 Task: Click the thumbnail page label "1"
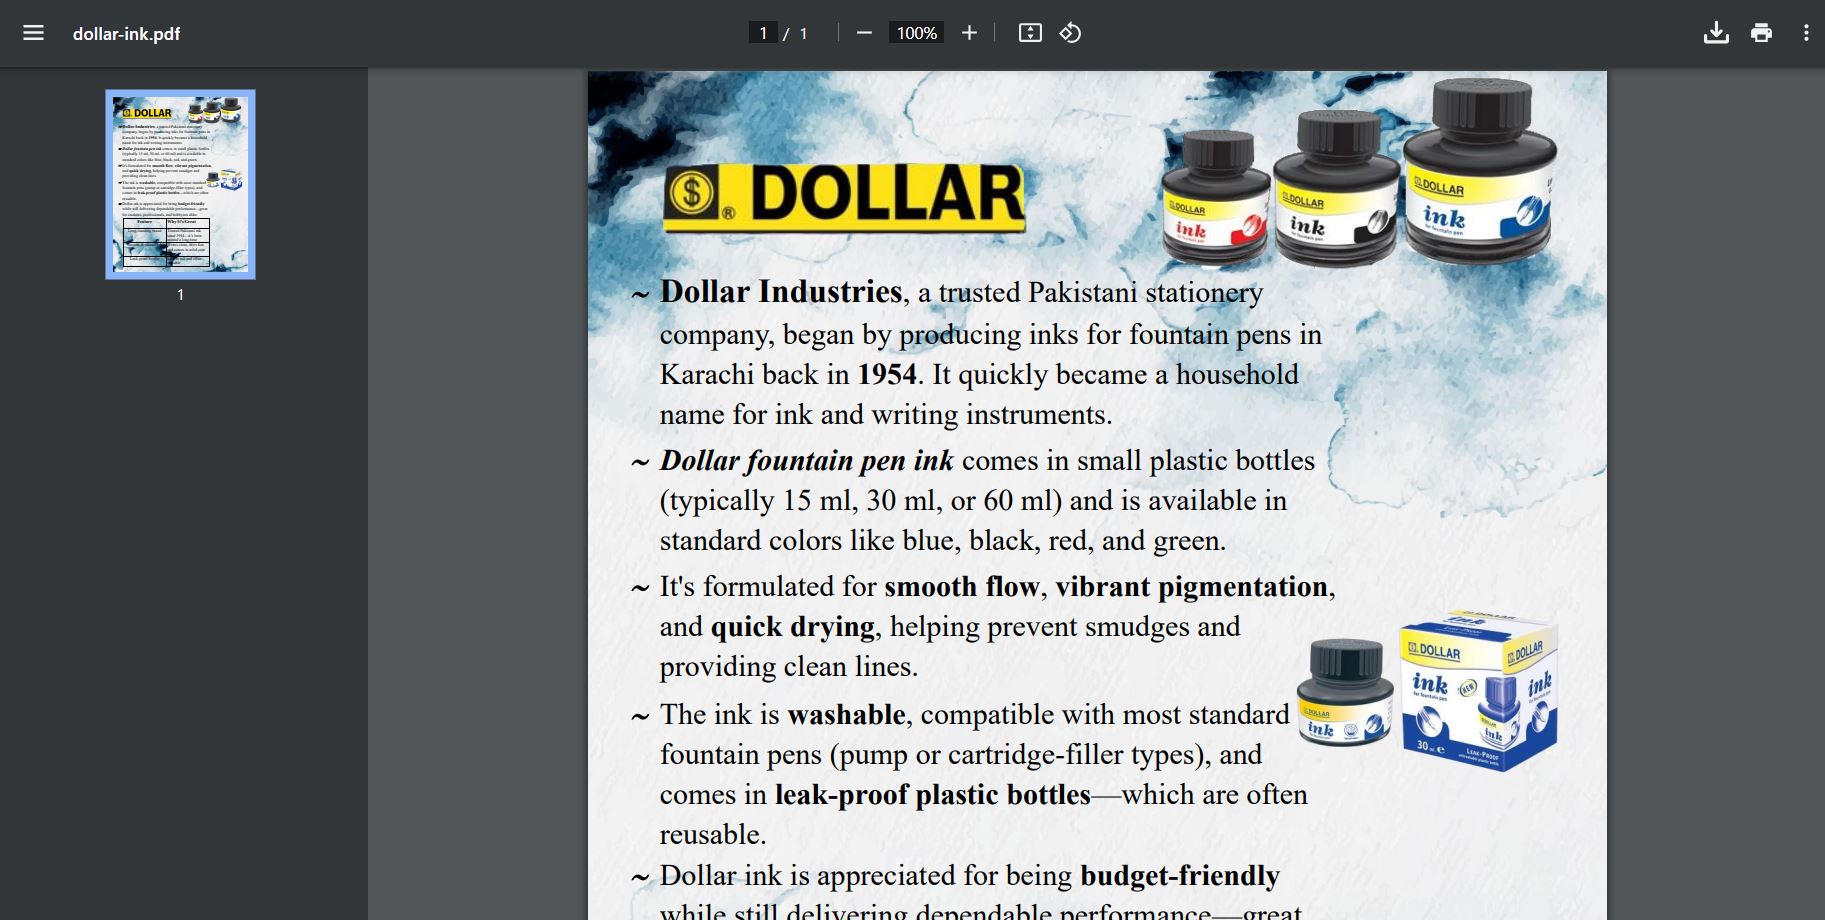180,295
